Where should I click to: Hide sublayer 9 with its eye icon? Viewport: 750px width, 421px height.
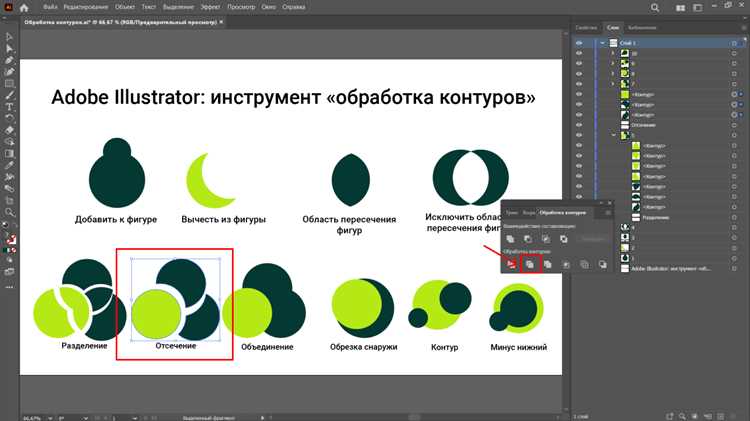pos(579,63)
